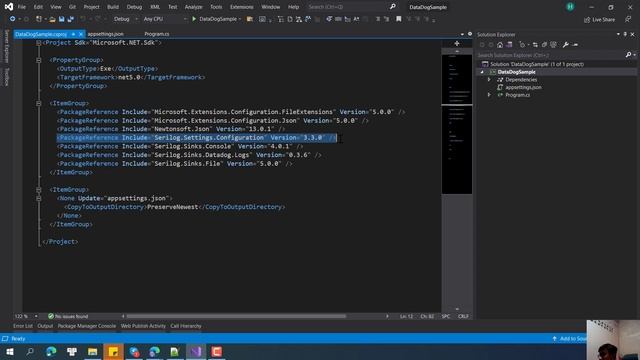640x360 pixels.
Task: Click the Sync with Active Document icon
Action: point(535,45)
